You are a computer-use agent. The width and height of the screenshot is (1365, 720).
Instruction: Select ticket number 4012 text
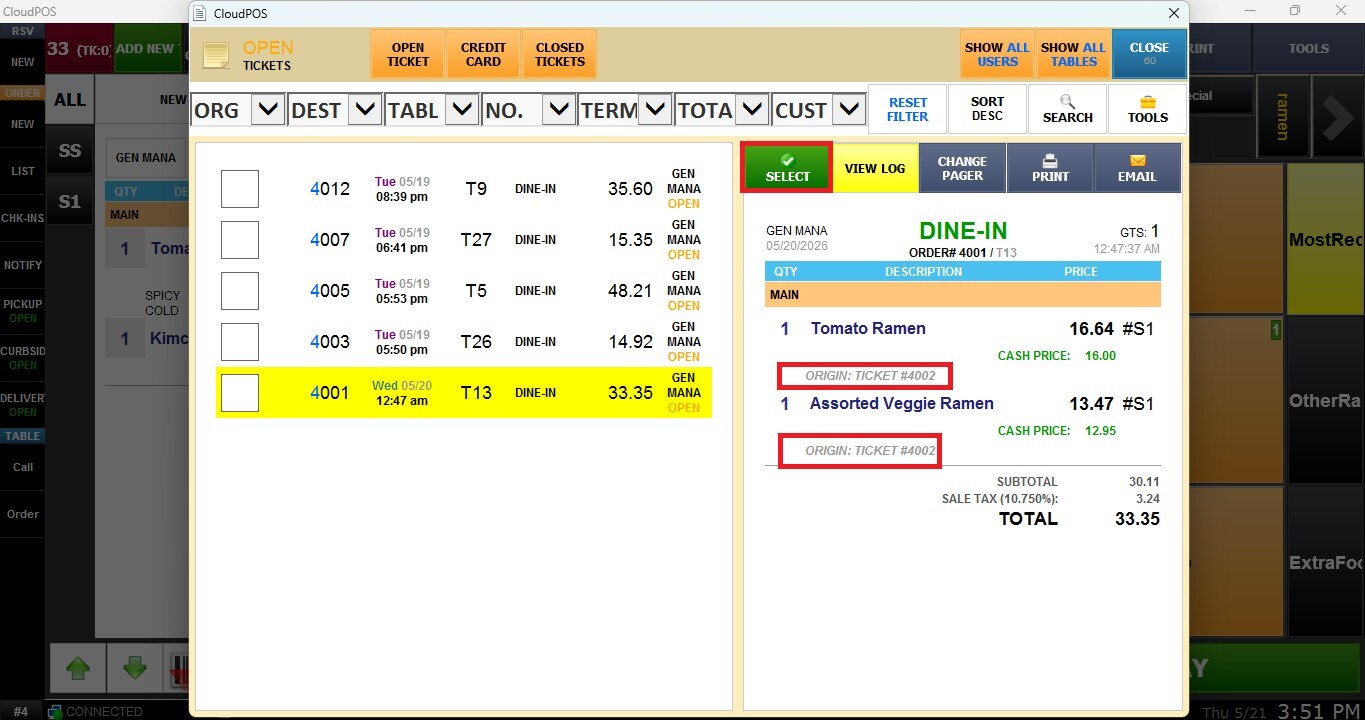click(330, 189)
